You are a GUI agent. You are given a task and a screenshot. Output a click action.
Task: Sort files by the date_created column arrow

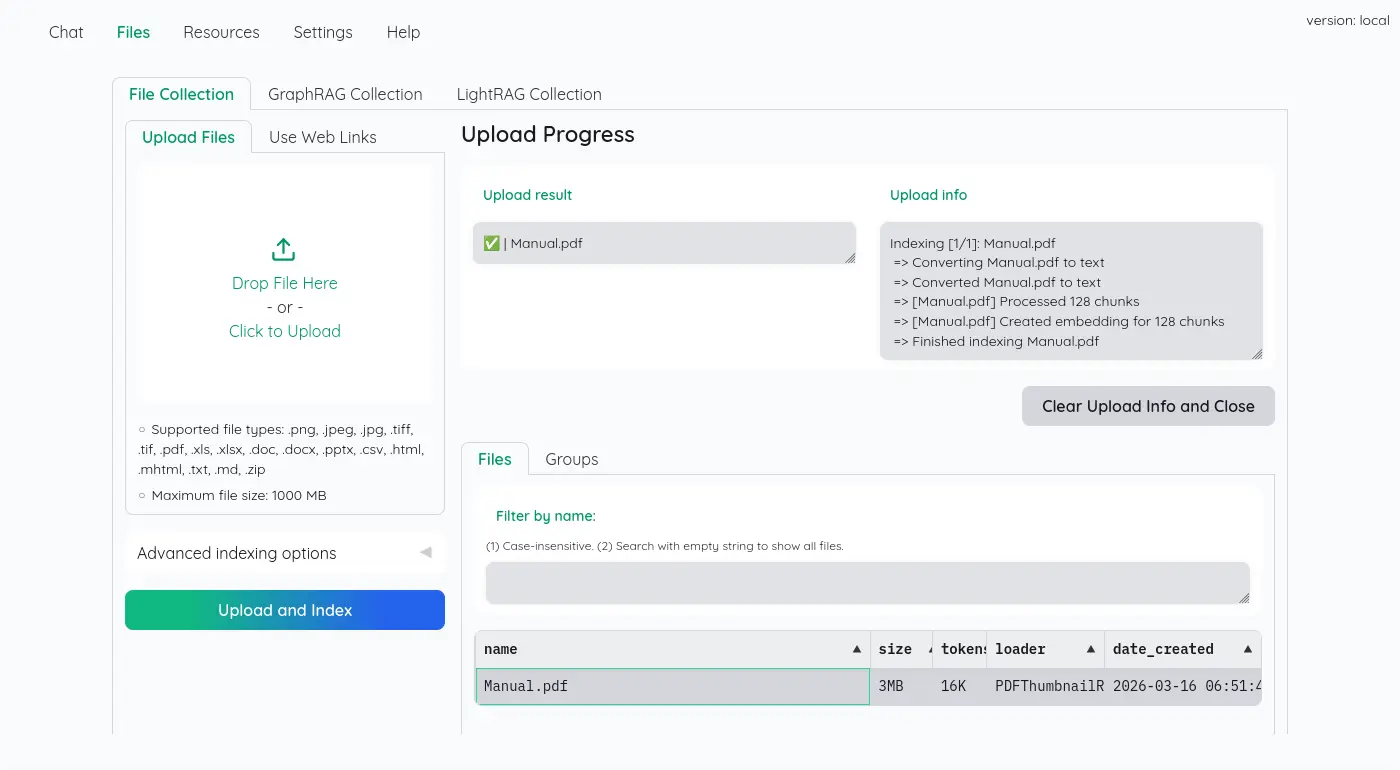(x=1247, y=649)
